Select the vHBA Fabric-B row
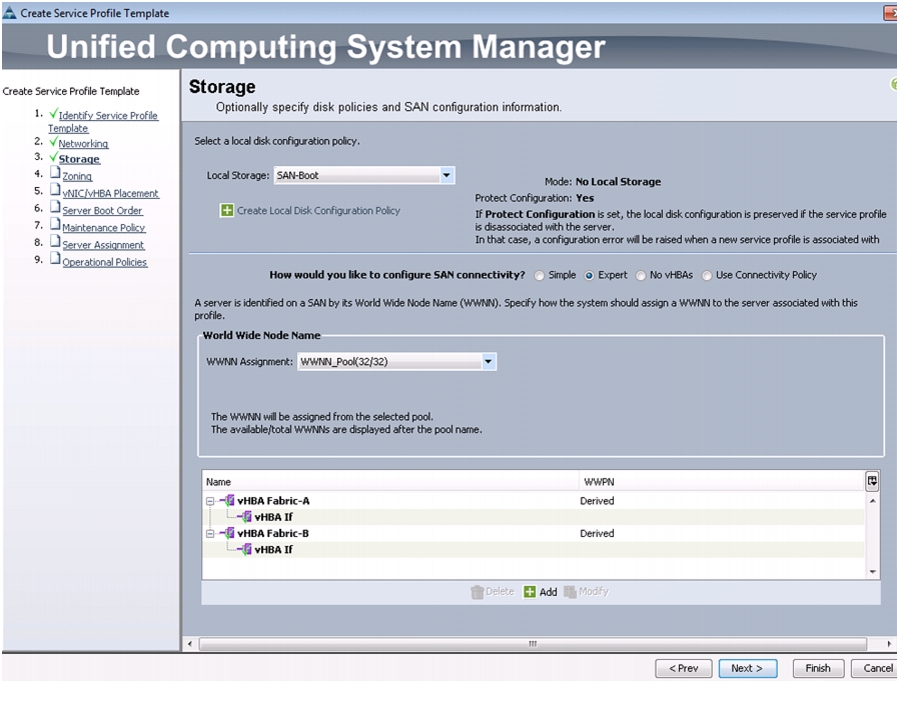The height and width of the screenshot is (719, 897). 534,533
